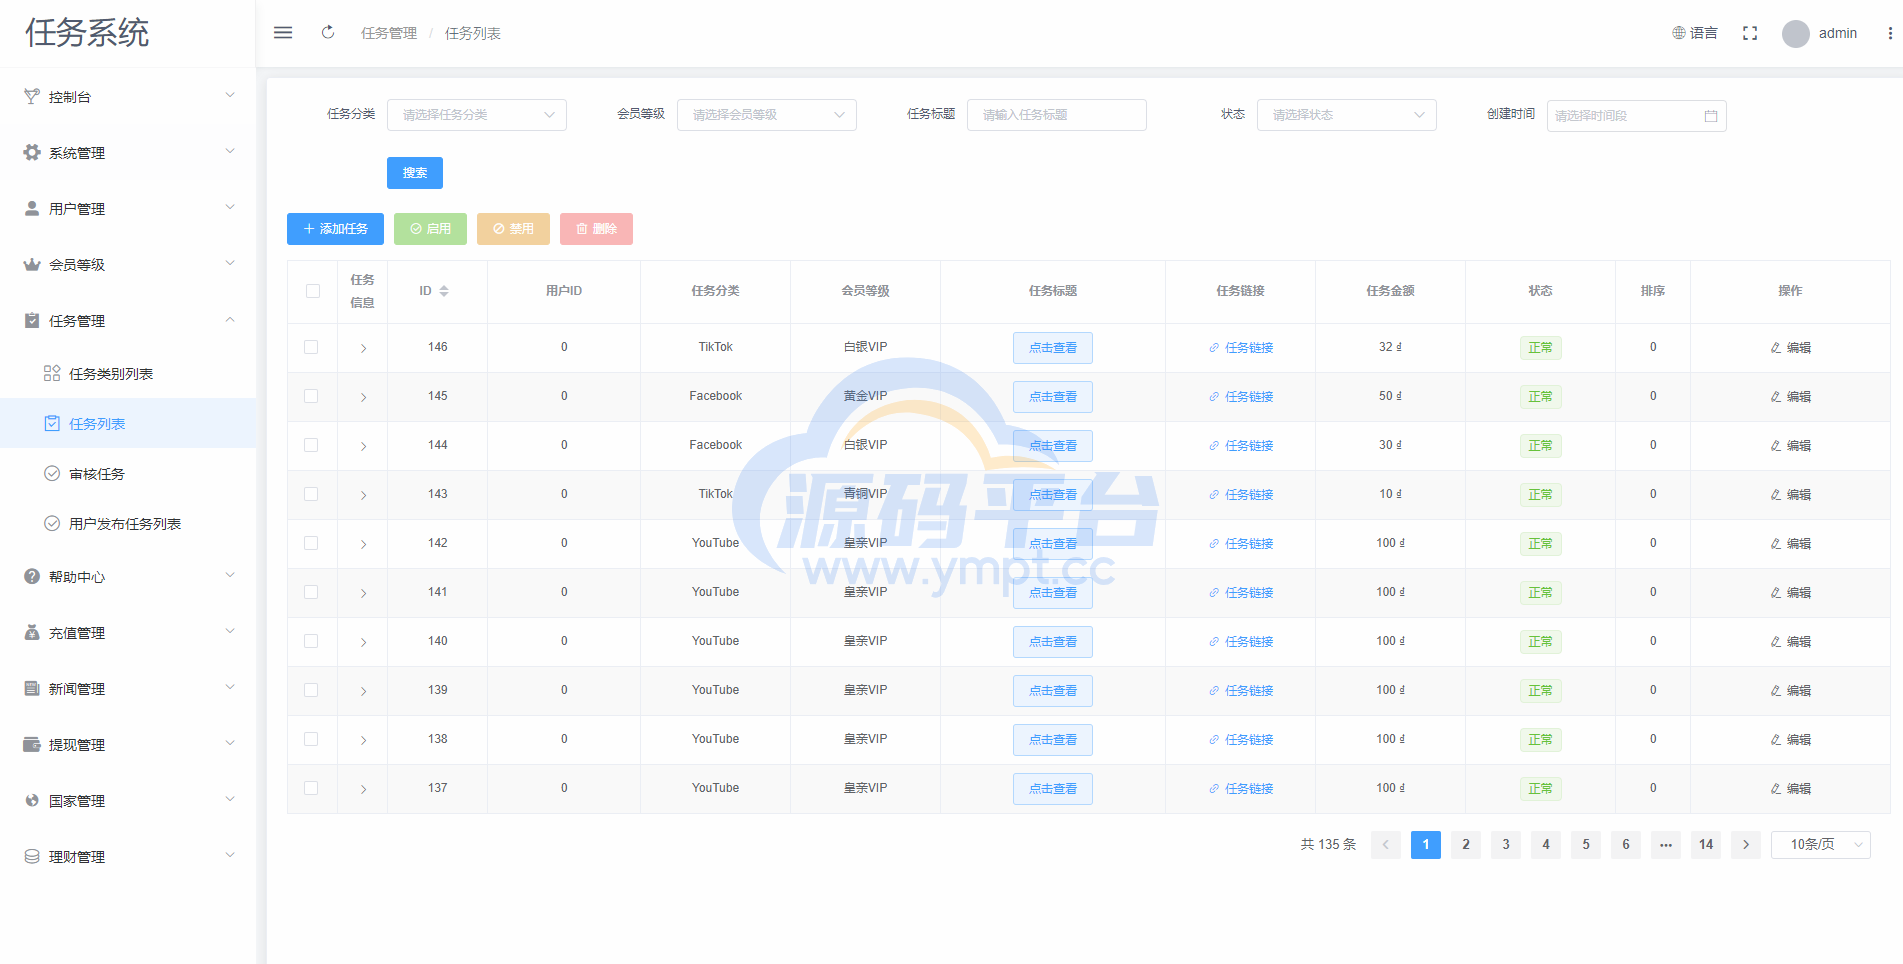Click the calendar icon in 创建时间 field
The height and width of the screenshot is (964, 1903).
[1711, 116]
